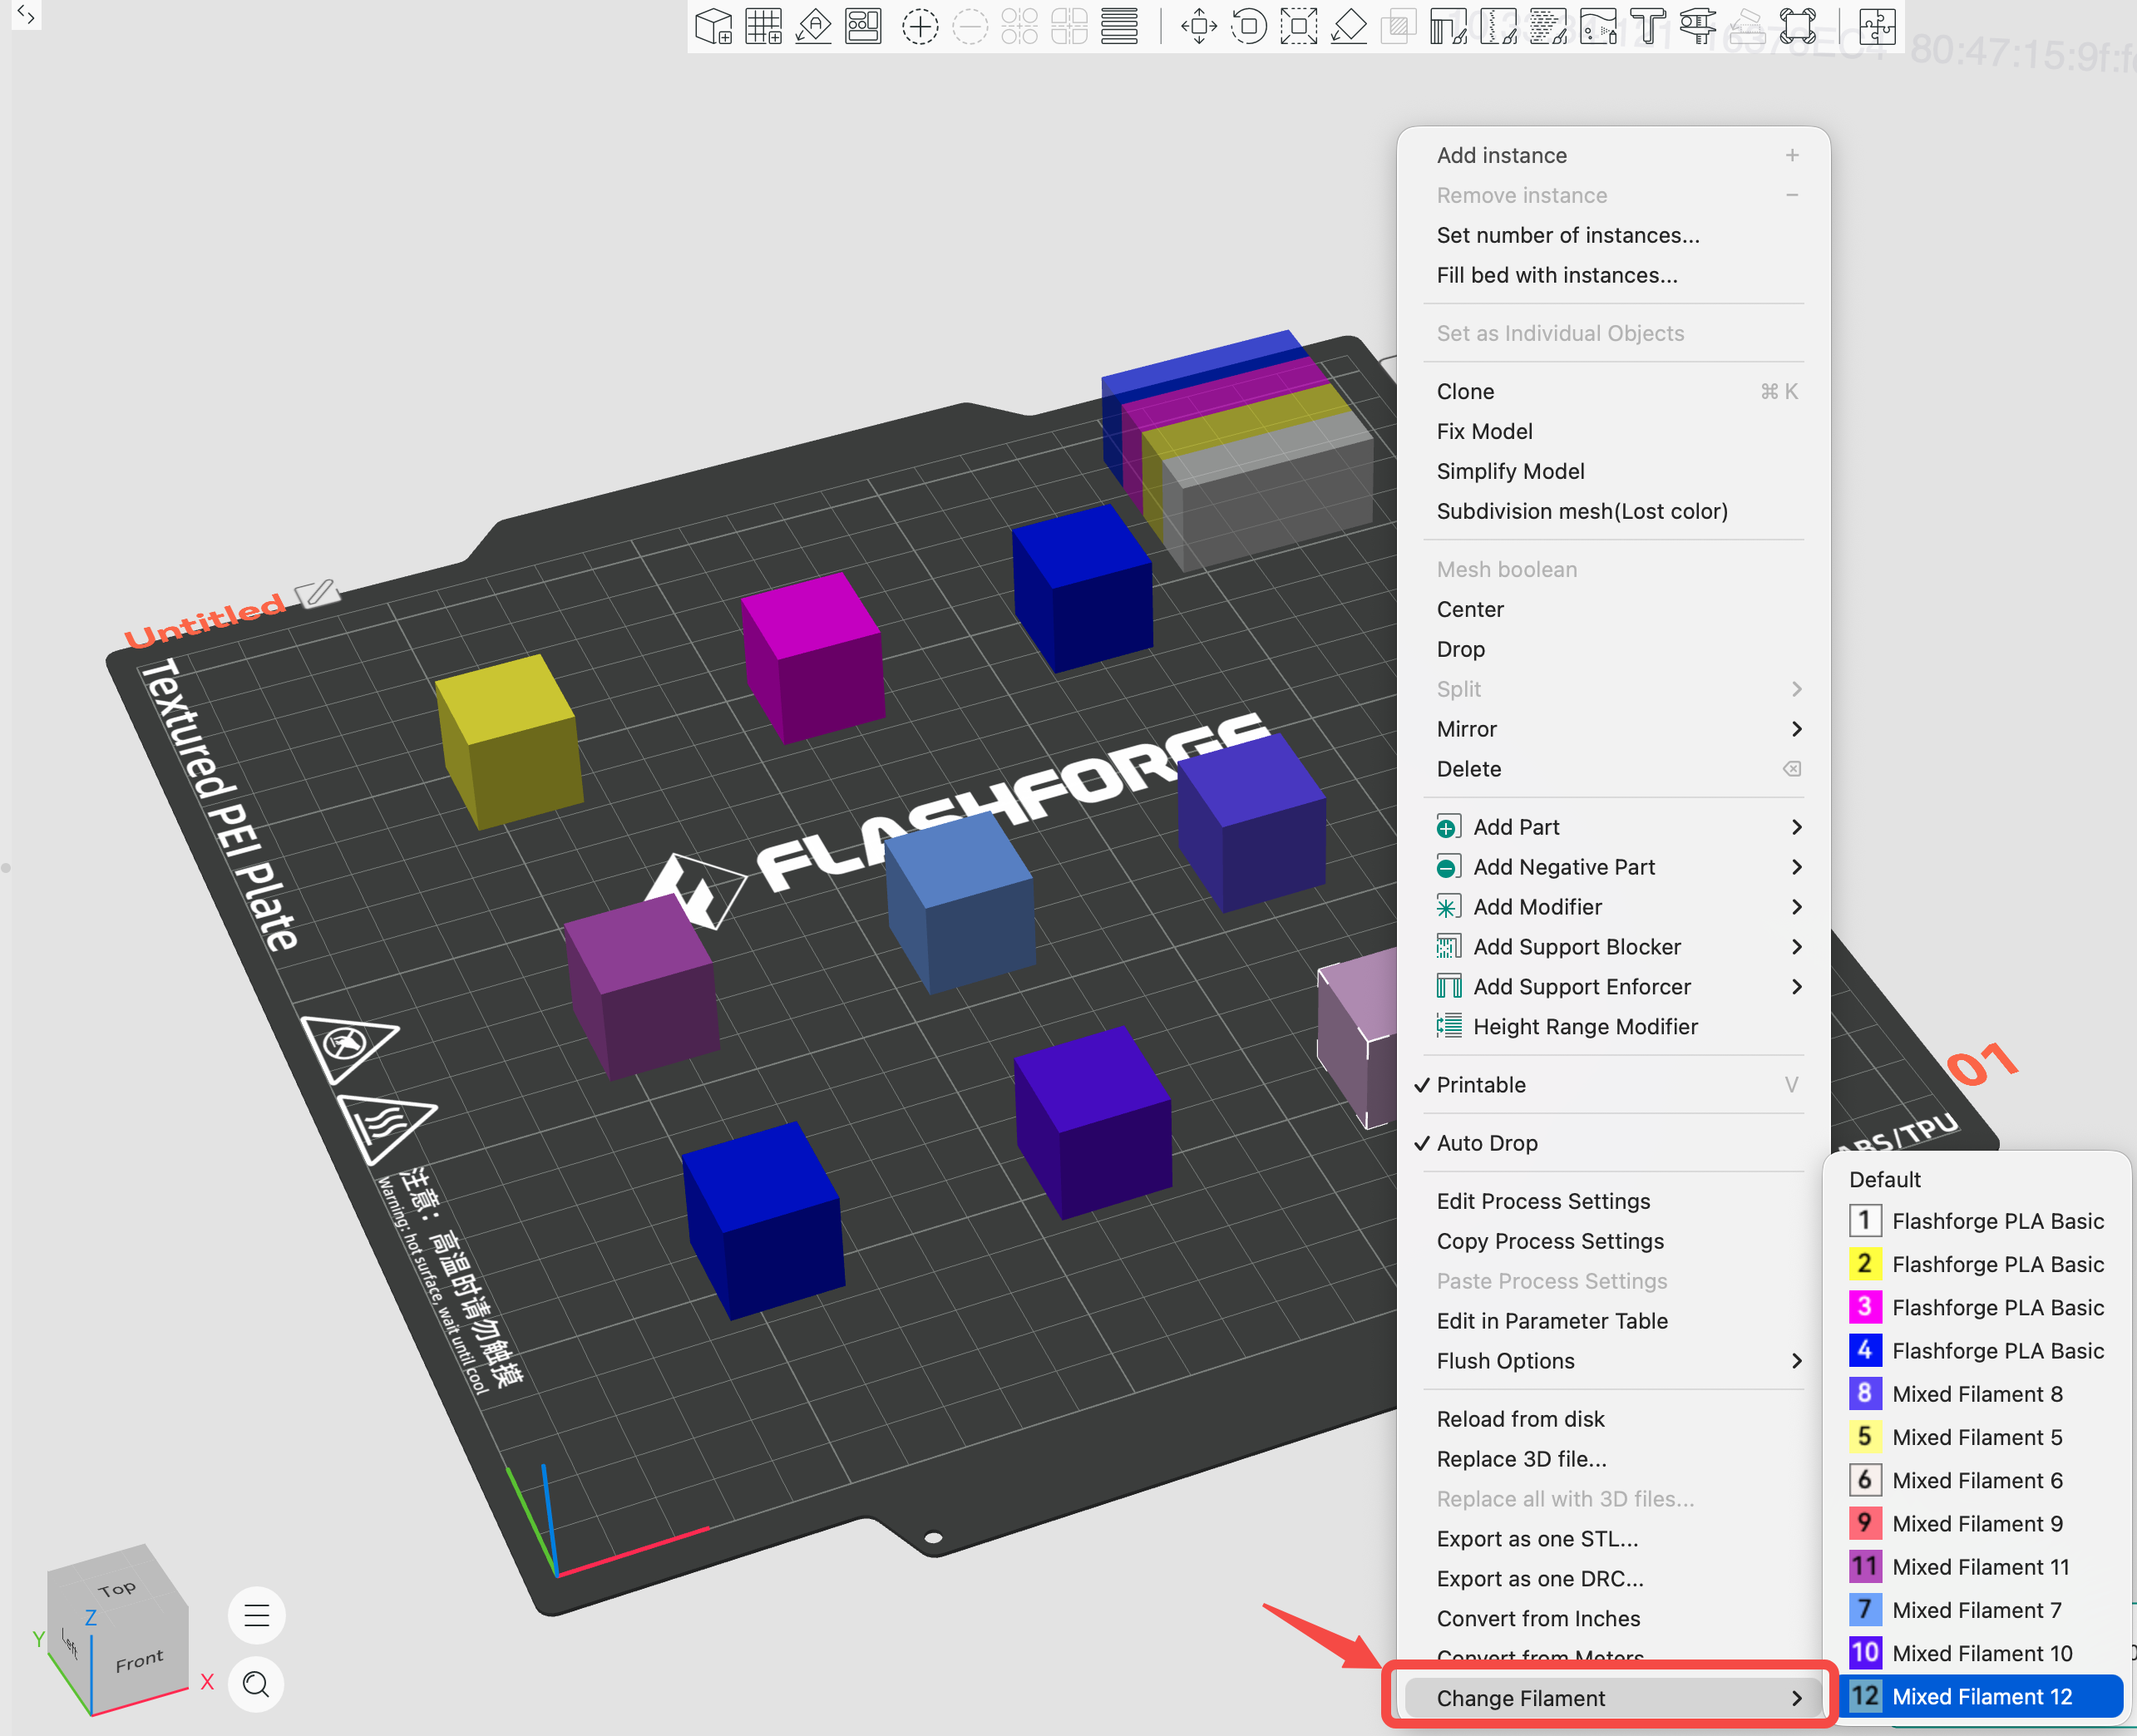Edit the plate name via pencil icon

[x=317, y=593]
